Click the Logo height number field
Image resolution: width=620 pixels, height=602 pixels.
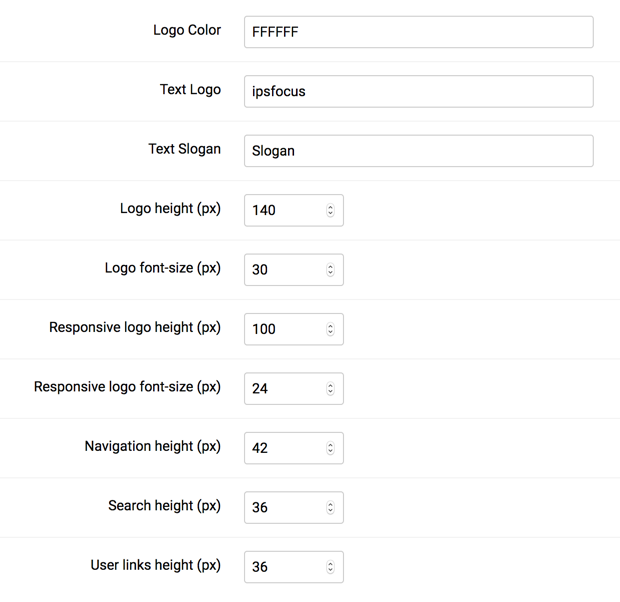[283, 210]
